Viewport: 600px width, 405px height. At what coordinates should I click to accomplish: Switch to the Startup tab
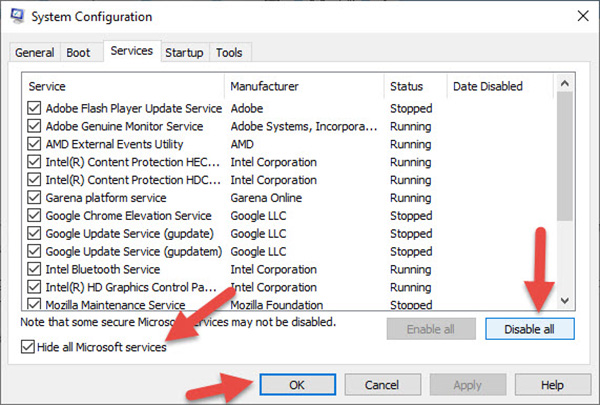coord(184,52)
